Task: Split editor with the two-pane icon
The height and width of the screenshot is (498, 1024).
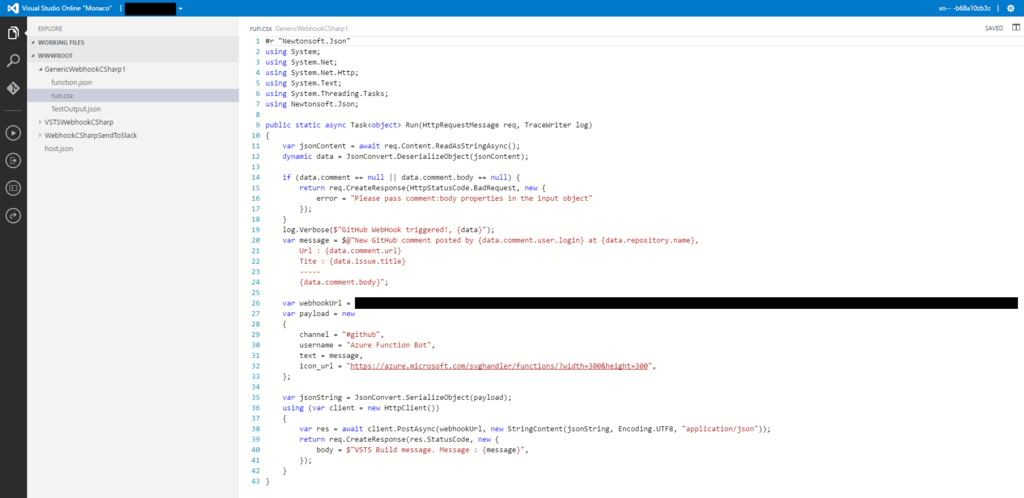Action: tap(1016, 28)
